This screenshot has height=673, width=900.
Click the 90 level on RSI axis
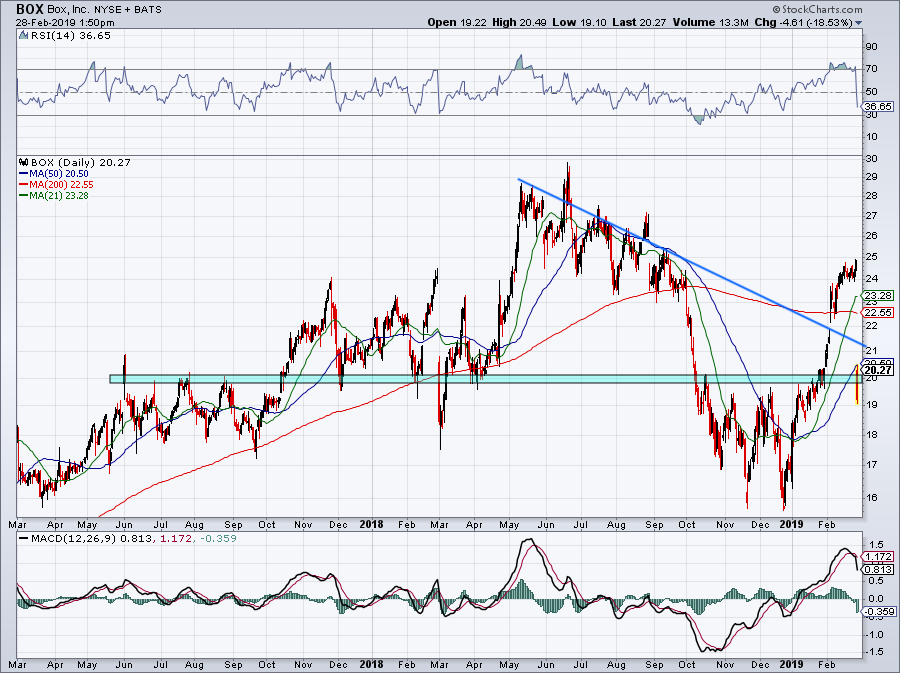click(x=871, y=47)
